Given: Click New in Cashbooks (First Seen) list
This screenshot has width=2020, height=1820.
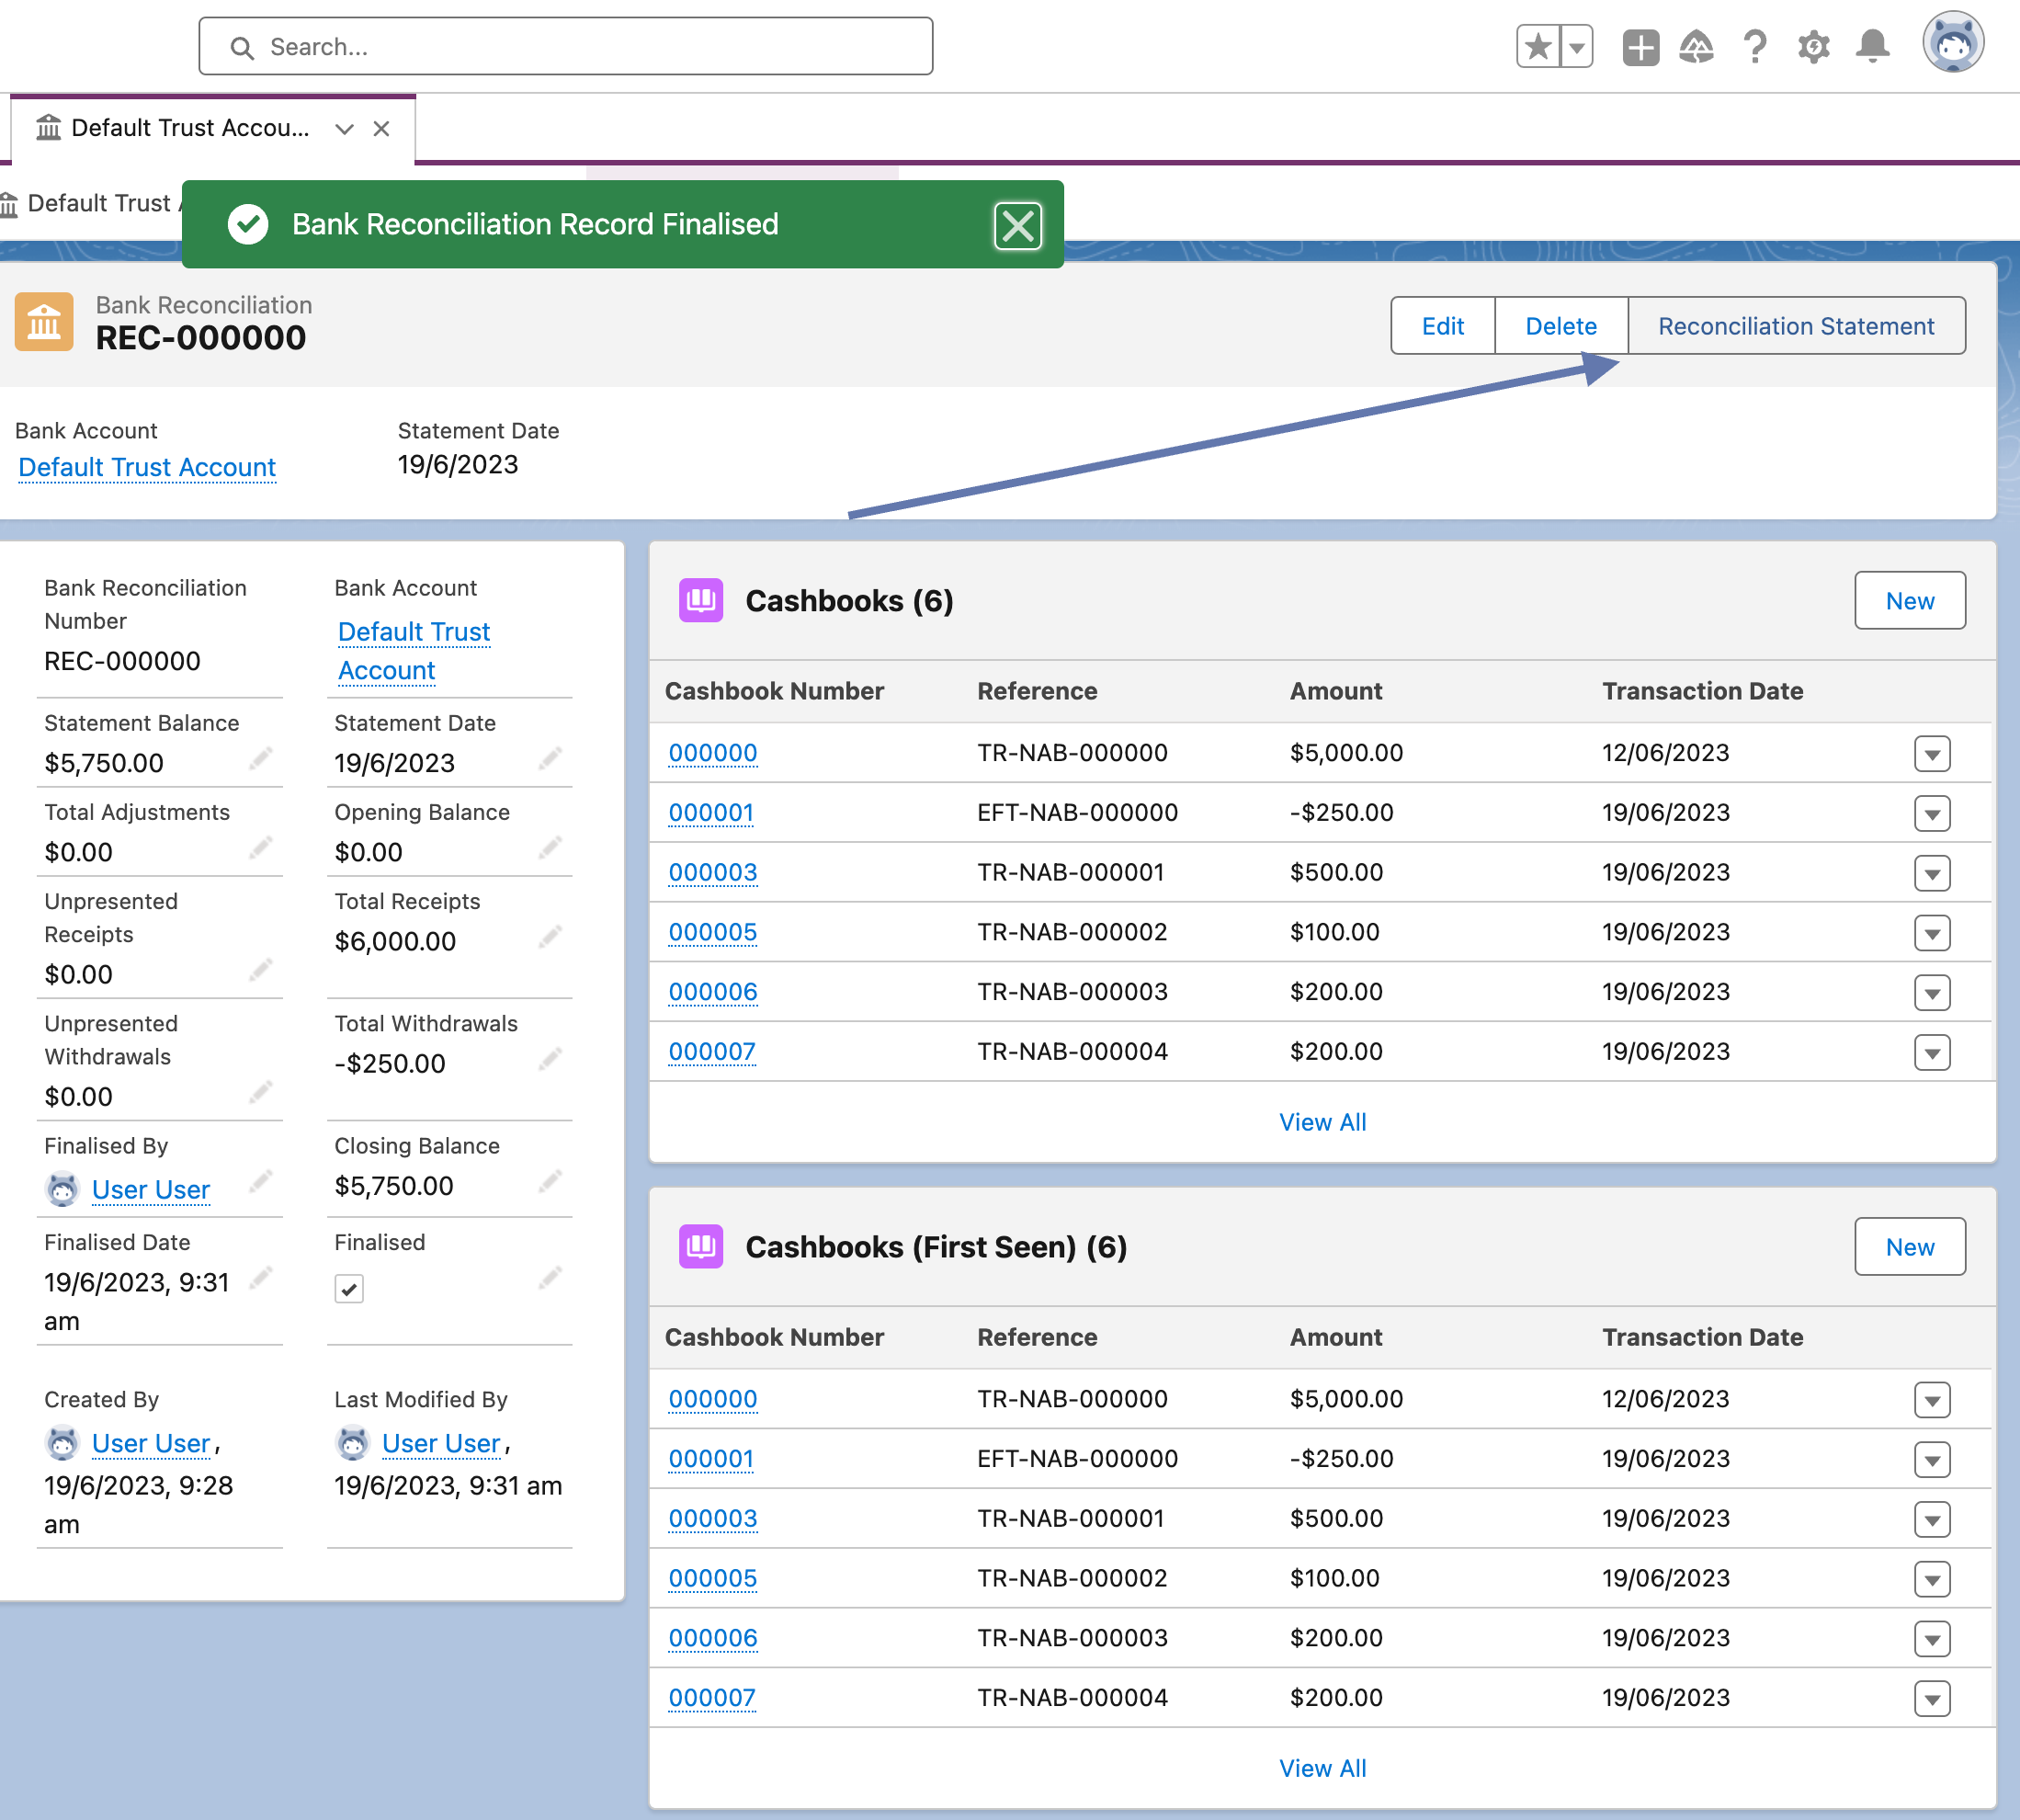Looking at the screenshot, I should (1909, 1246).
